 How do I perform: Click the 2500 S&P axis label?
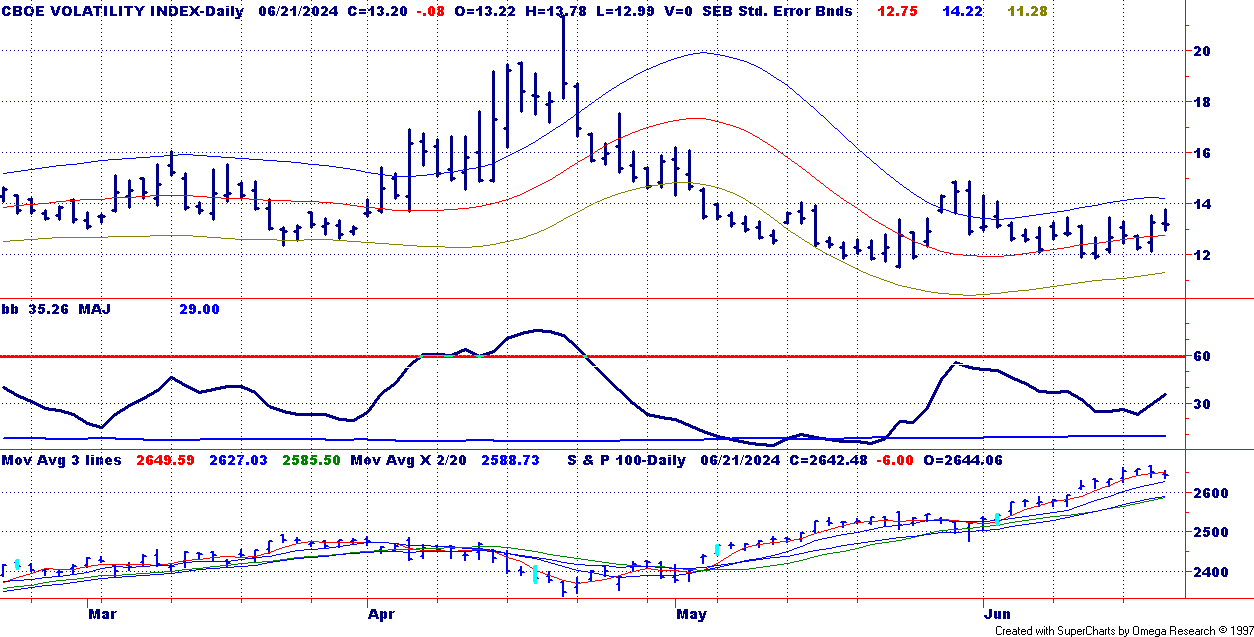click(1210, 532)
